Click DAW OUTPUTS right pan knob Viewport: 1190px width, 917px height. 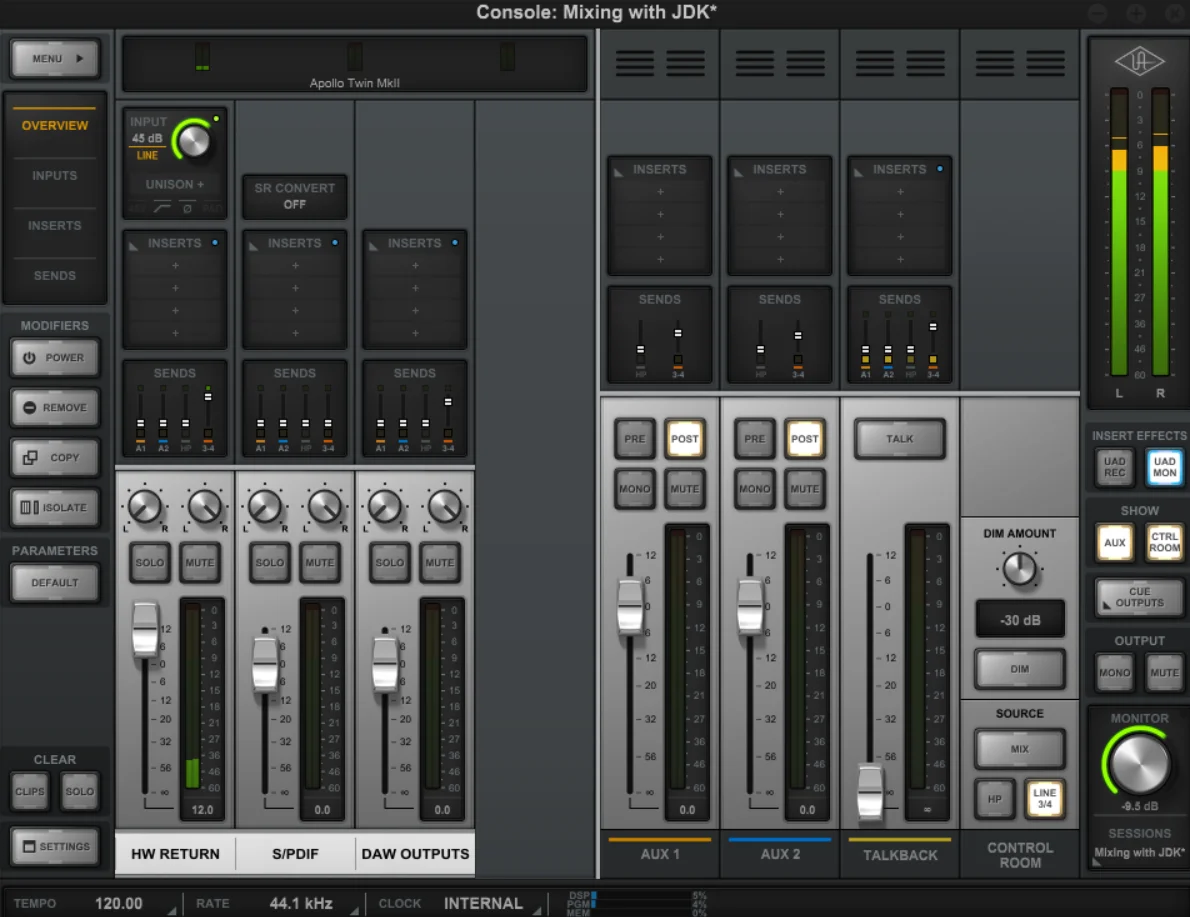coord(445,507)
